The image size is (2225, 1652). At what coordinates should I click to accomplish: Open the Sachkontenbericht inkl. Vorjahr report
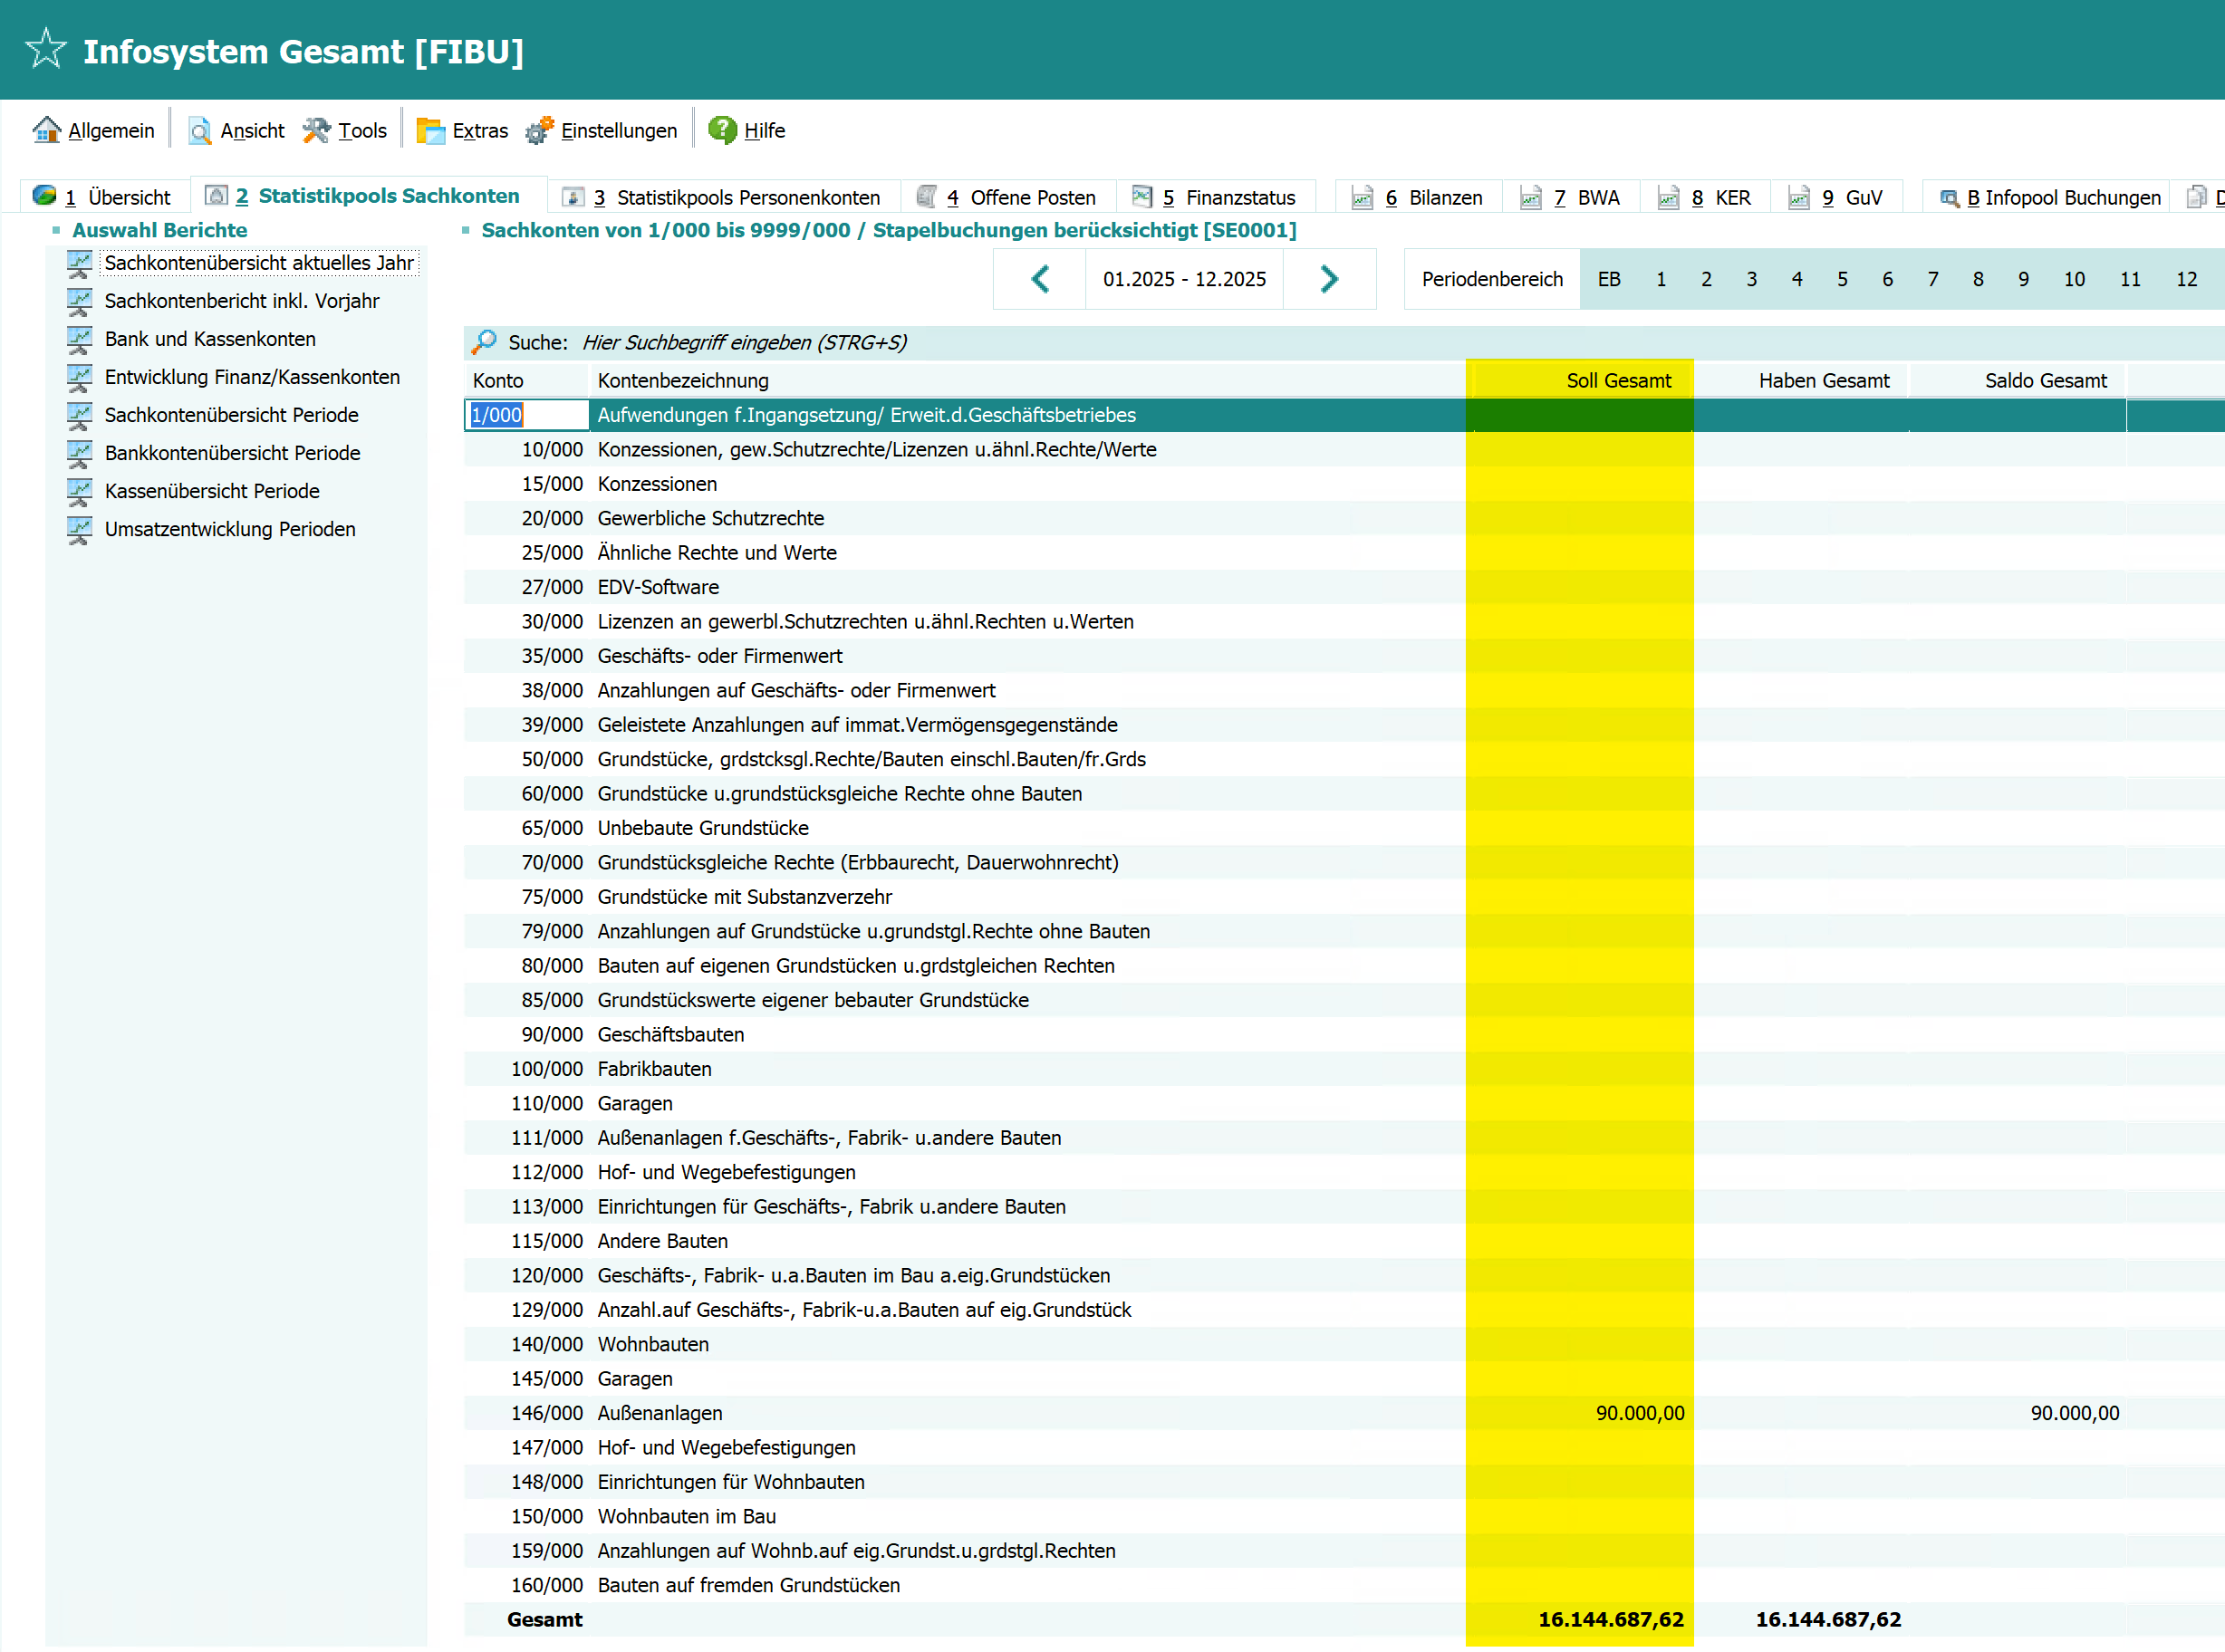[x=241, y=301]
